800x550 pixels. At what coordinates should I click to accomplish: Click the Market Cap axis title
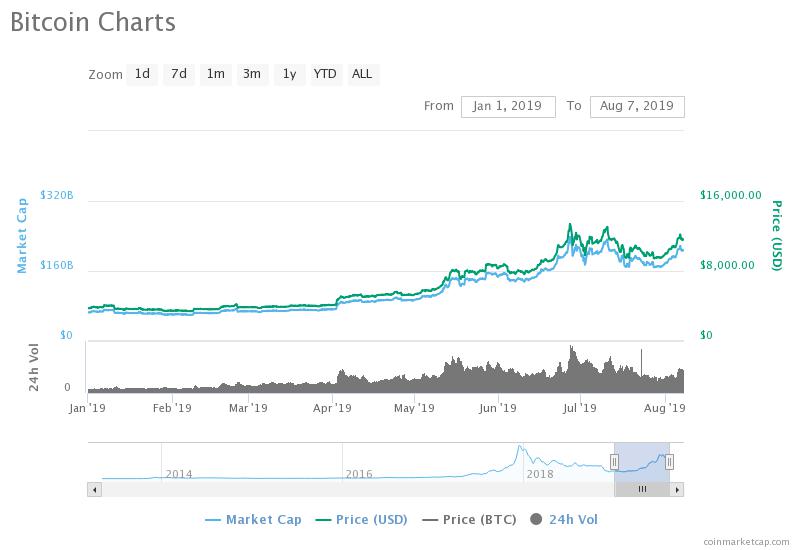point(21,236)
